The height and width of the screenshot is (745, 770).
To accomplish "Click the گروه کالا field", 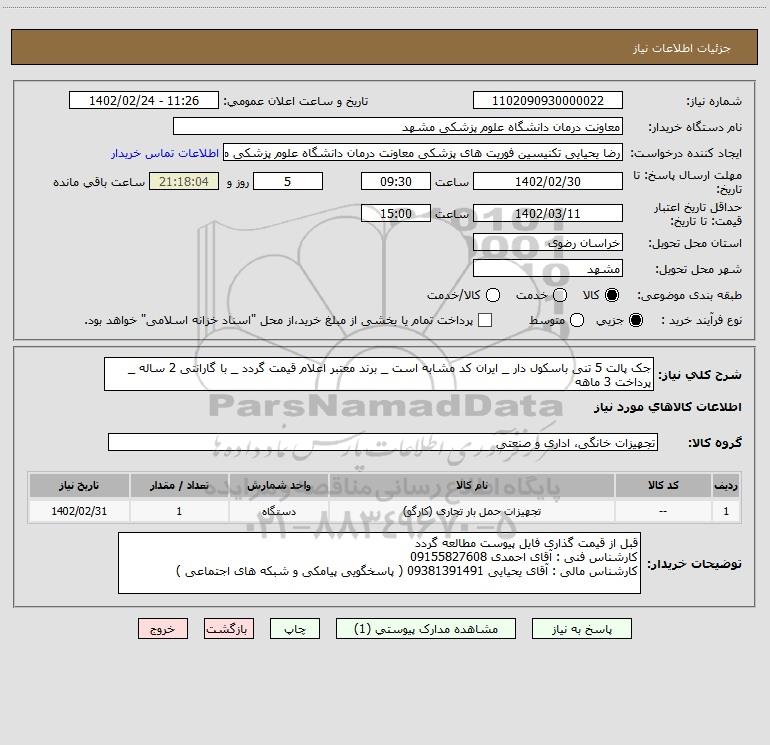I will click(x=383, y=442).
